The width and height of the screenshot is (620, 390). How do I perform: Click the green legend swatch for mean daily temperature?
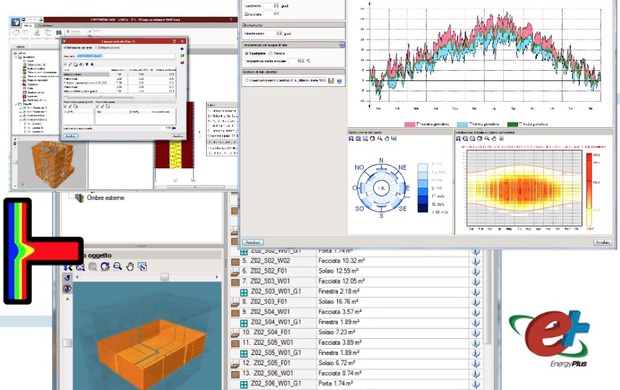coord(512,124)
